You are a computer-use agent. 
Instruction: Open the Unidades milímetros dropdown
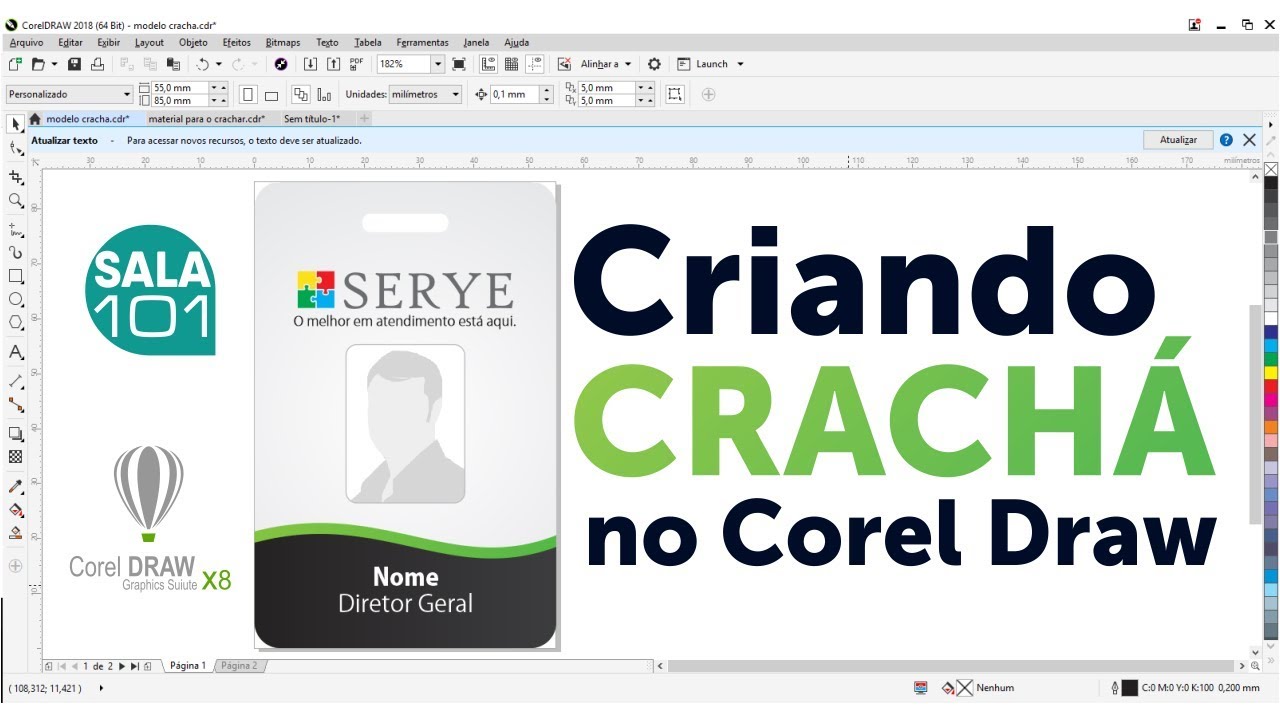click(x=456, y=94)
